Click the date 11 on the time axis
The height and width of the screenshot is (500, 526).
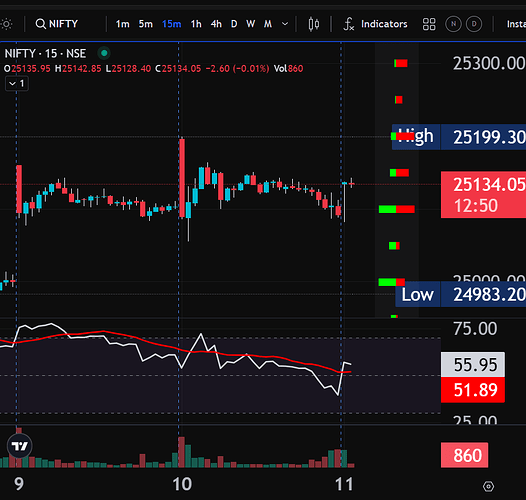pos(344,484)
